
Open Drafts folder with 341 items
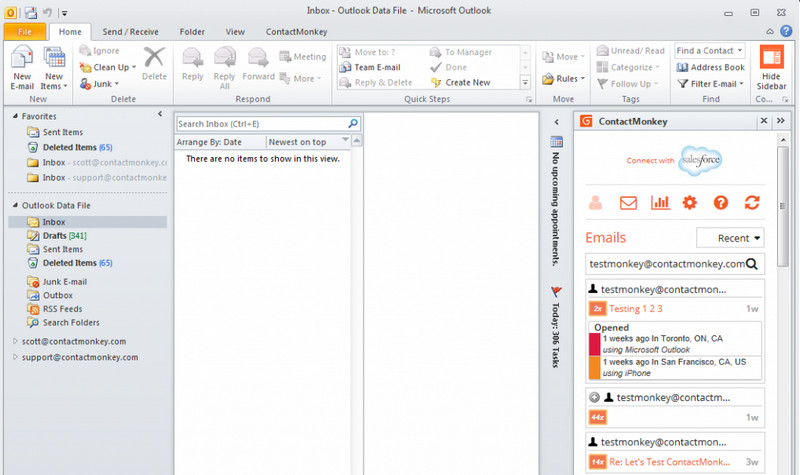(x=57, y=236)
